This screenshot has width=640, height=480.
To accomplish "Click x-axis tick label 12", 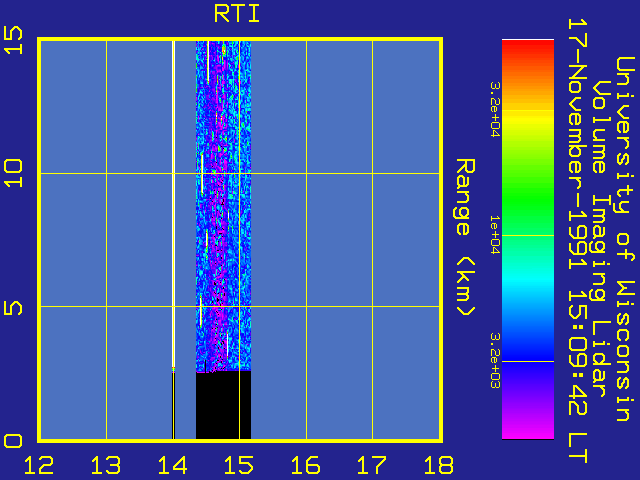I will (39, 465).
